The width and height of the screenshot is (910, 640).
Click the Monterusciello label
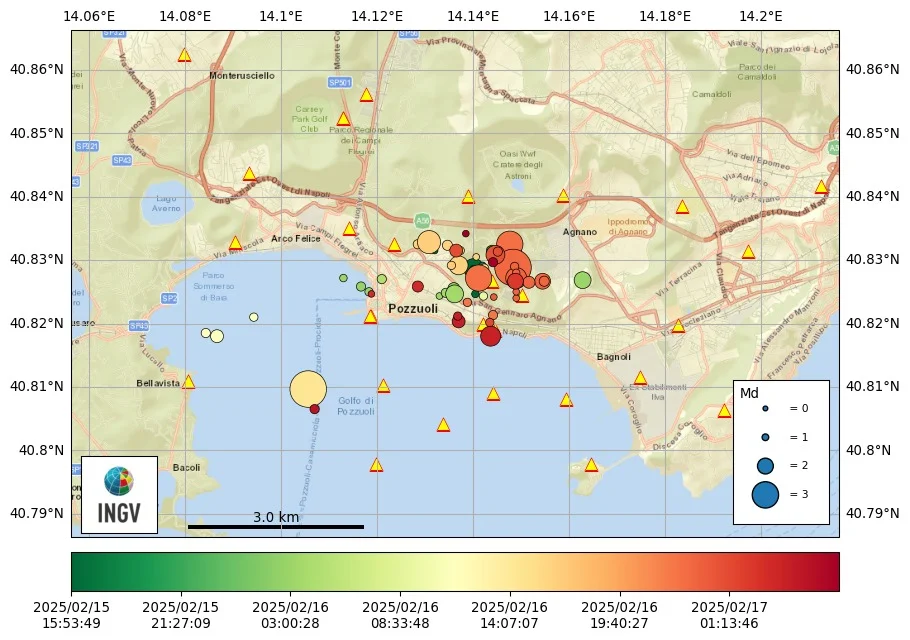[242, 75]
